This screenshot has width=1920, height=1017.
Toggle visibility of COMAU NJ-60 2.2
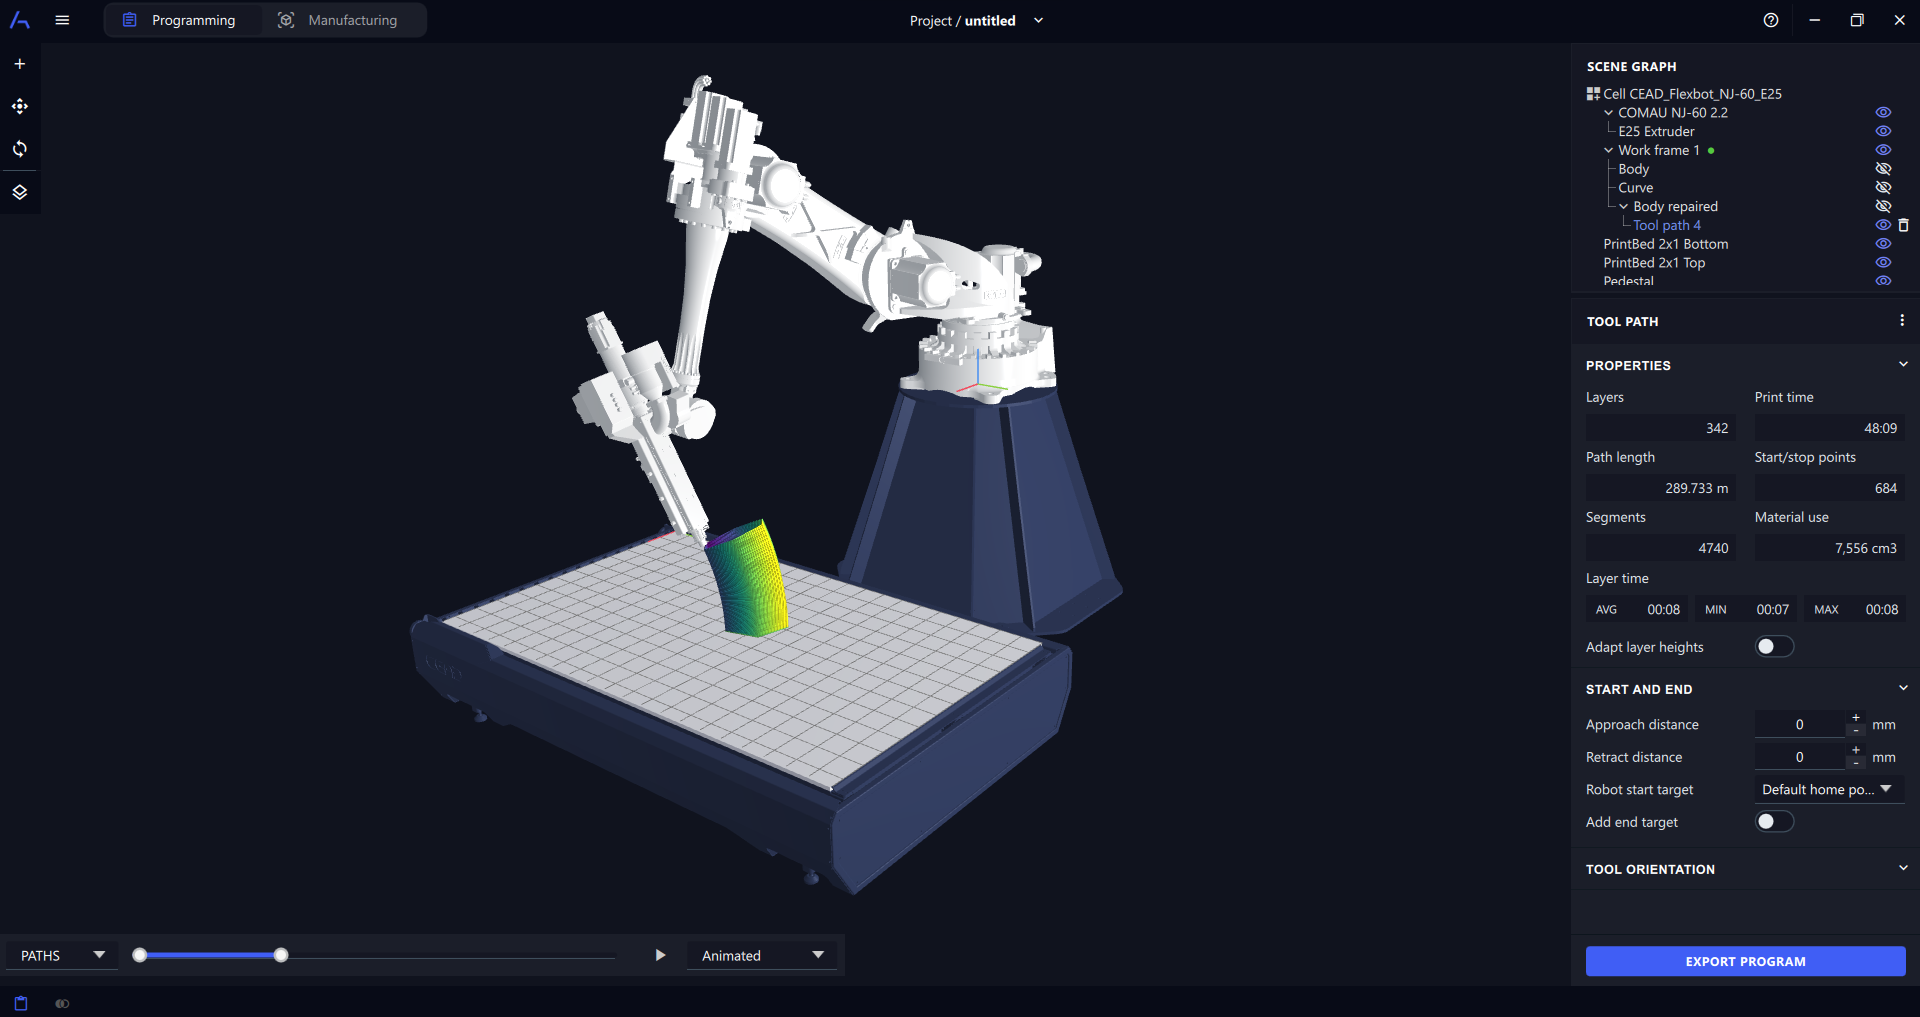[x=1883, y=113]
